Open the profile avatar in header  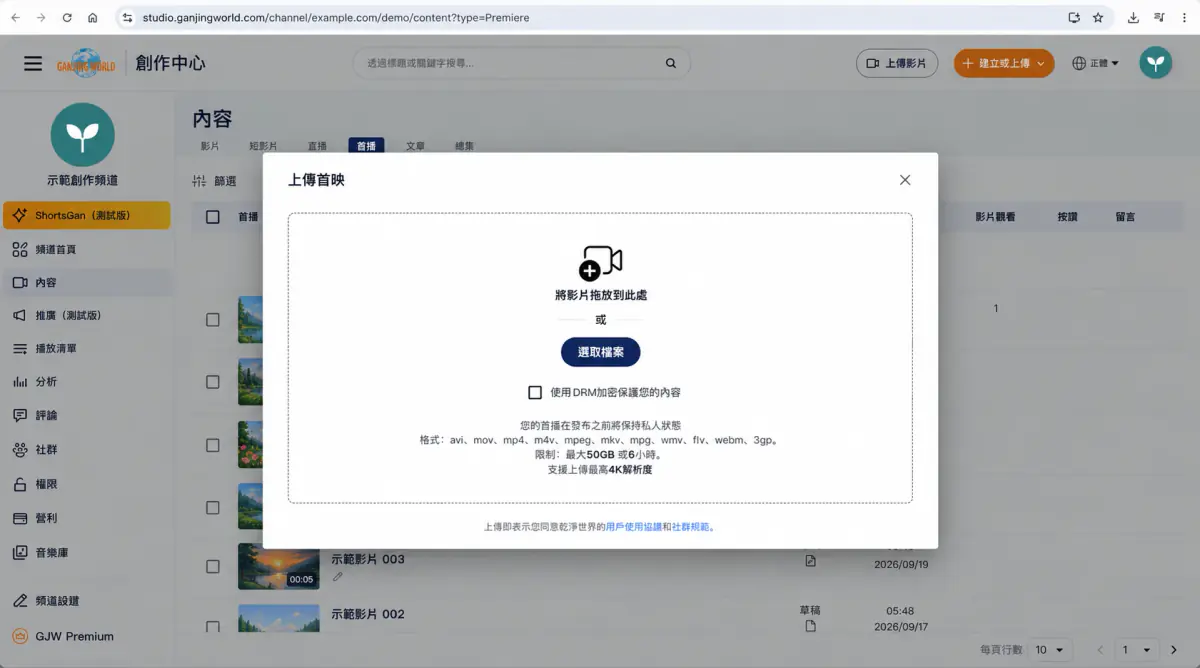coord(1155,63)
